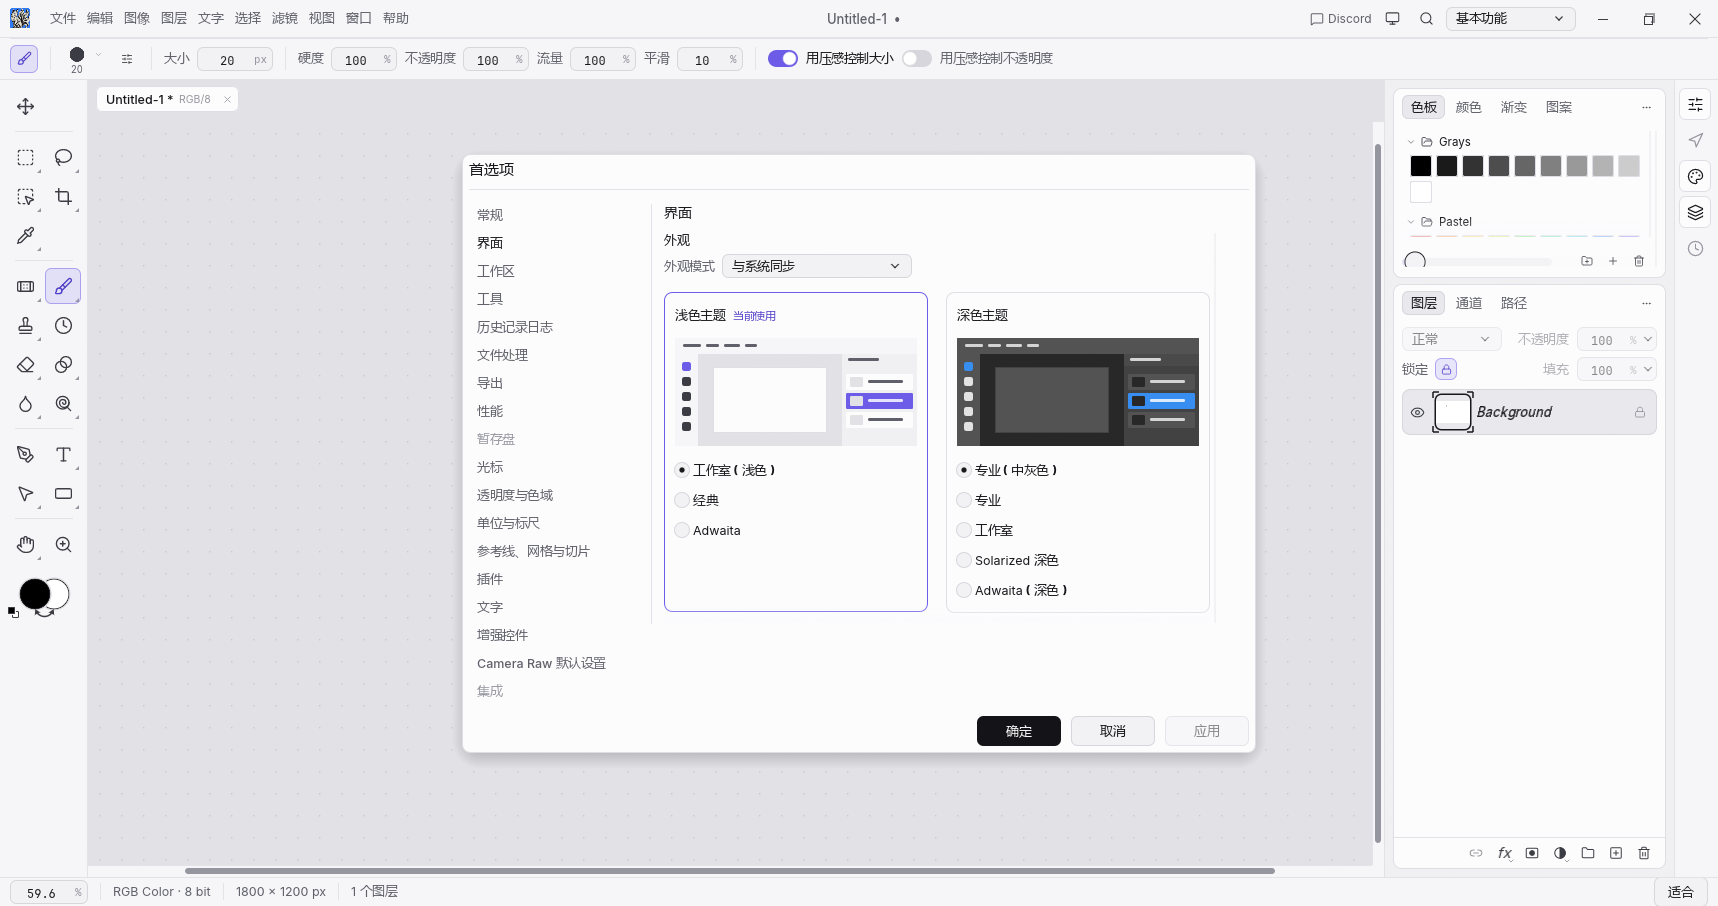Enable pressure controls opacity switch
Screen dimensions: 1718x906
click(916, 59)
